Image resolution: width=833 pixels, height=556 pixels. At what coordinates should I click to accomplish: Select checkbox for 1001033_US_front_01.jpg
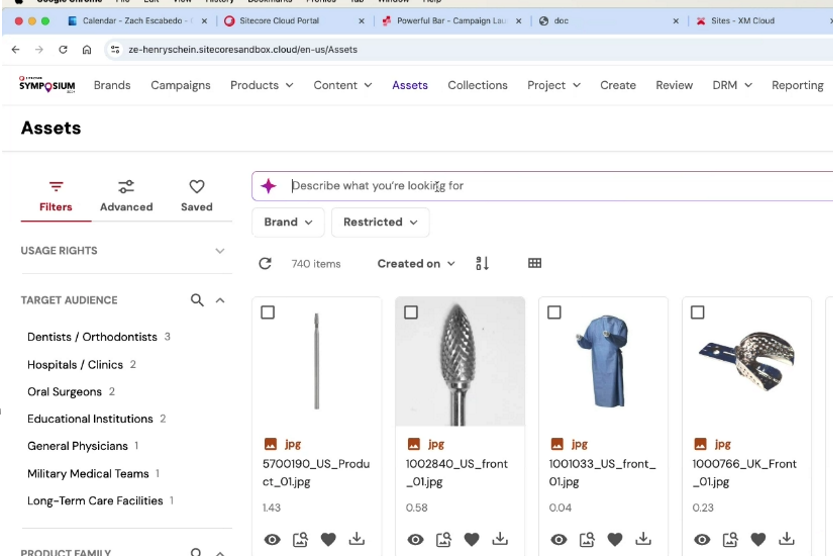(554, 312)
